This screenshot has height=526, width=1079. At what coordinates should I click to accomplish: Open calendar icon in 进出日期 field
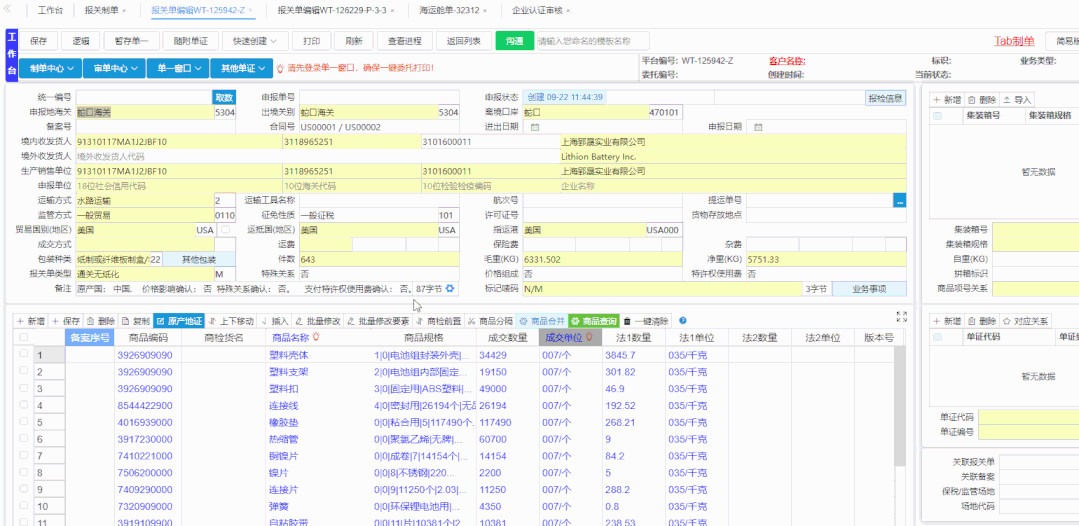point(535,127)
